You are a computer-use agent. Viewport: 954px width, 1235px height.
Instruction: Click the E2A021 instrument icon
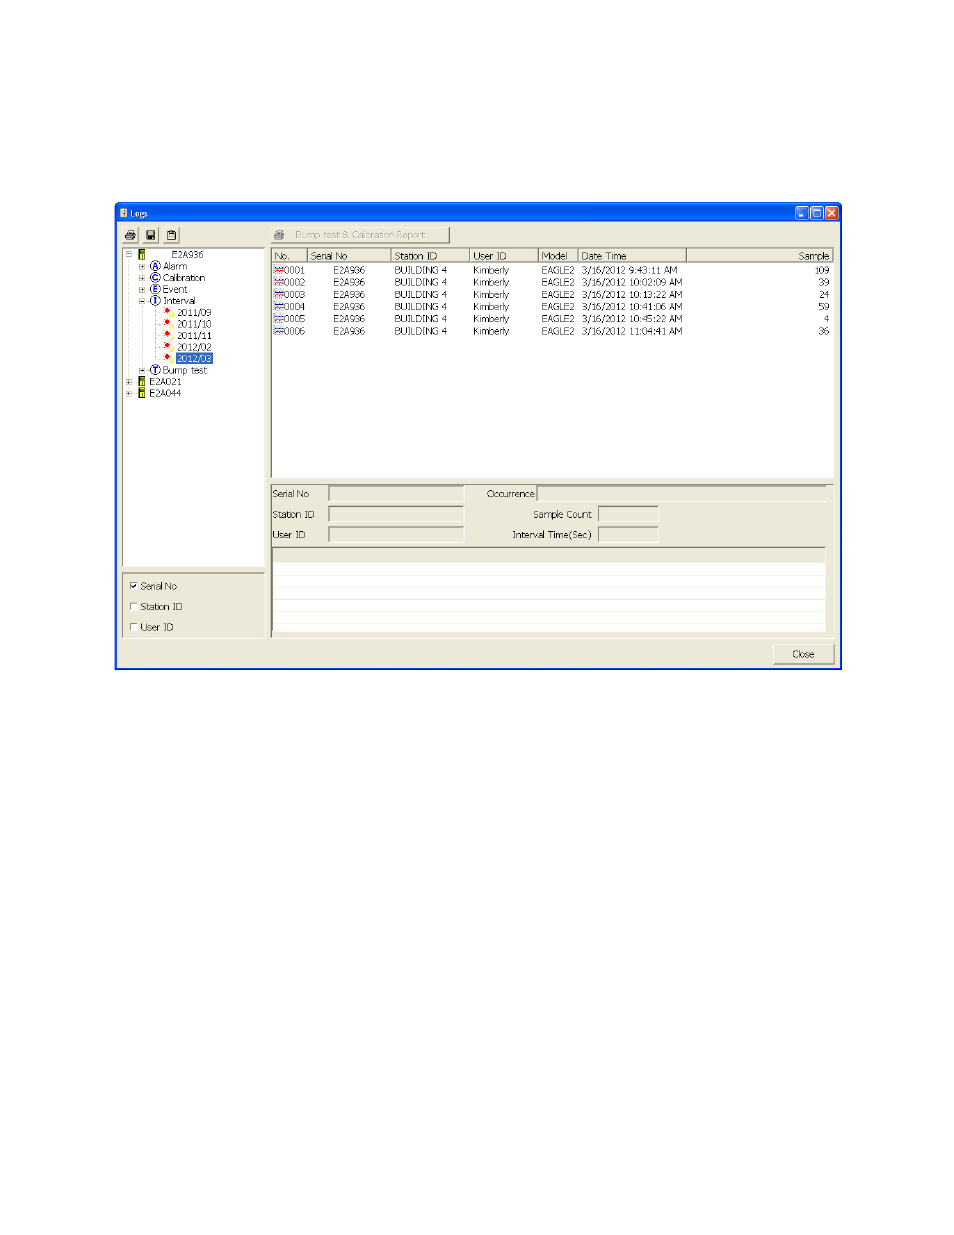tap(142, 382)
